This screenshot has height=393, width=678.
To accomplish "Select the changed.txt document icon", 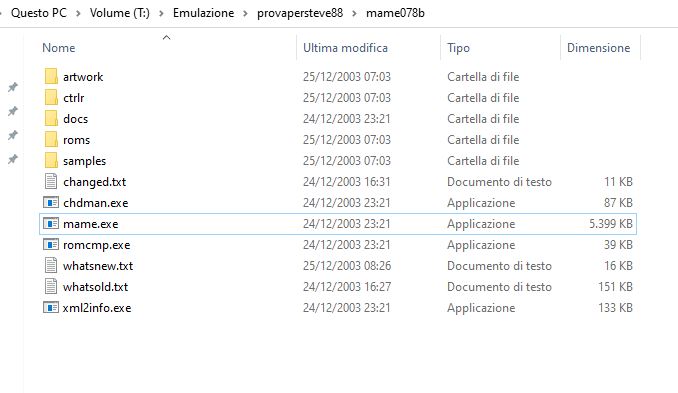I will [x=51, y=181].
